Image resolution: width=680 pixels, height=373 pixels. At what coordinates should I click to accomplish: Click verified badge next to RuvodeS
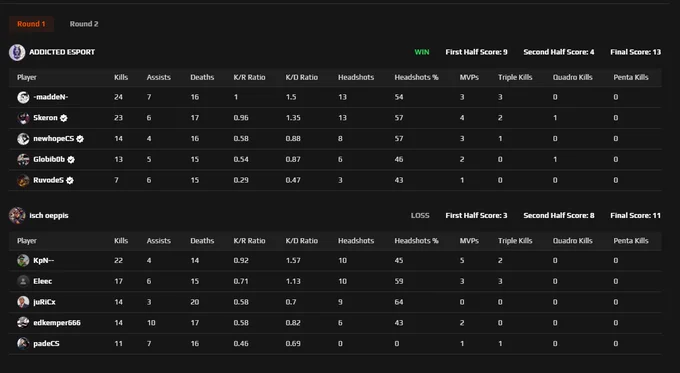tap(70, 180)
